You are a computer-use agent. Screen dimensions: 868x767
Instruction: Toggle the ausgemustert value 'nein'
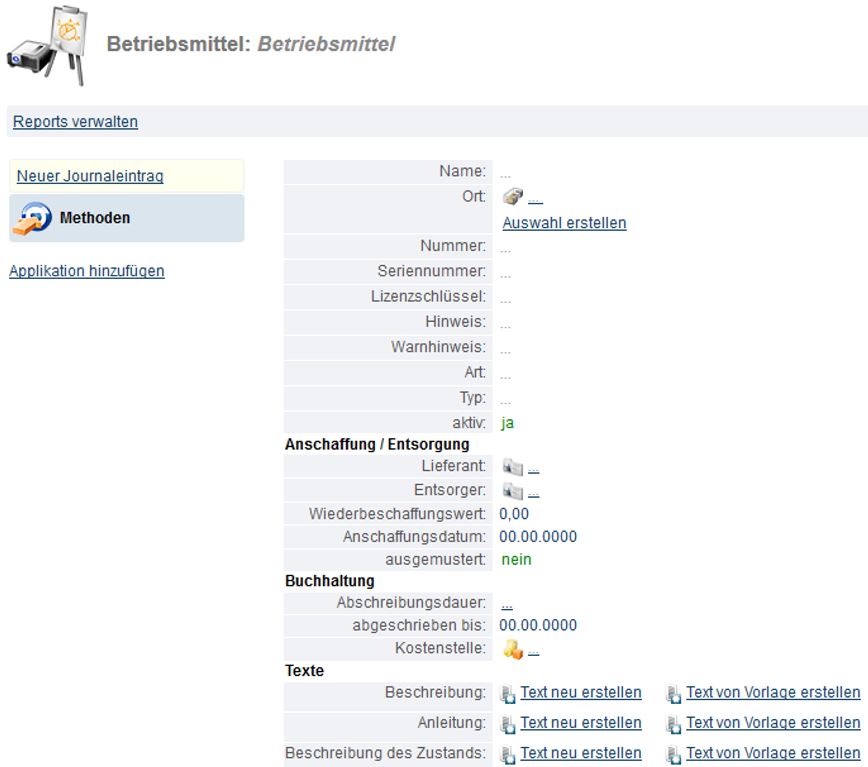point(516,560)
